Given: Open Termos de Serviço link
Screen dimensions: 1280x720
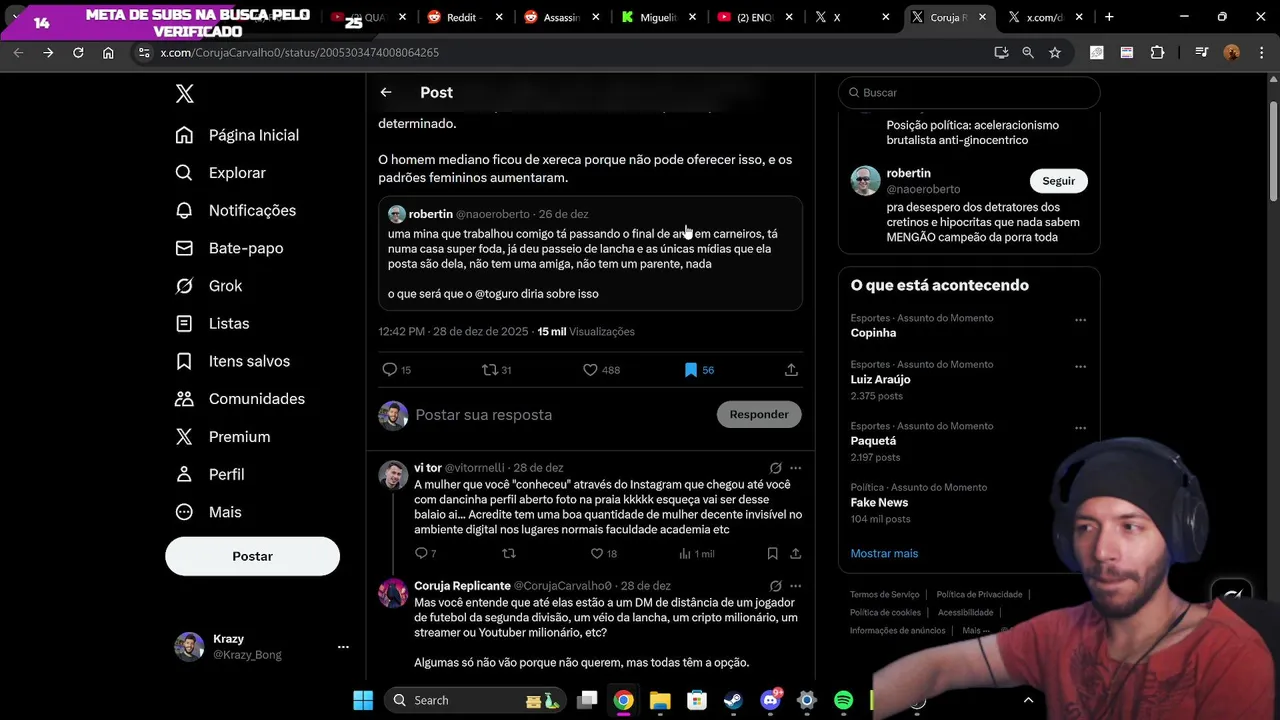Looking at the screenshot, I should (x=885, y=594).
